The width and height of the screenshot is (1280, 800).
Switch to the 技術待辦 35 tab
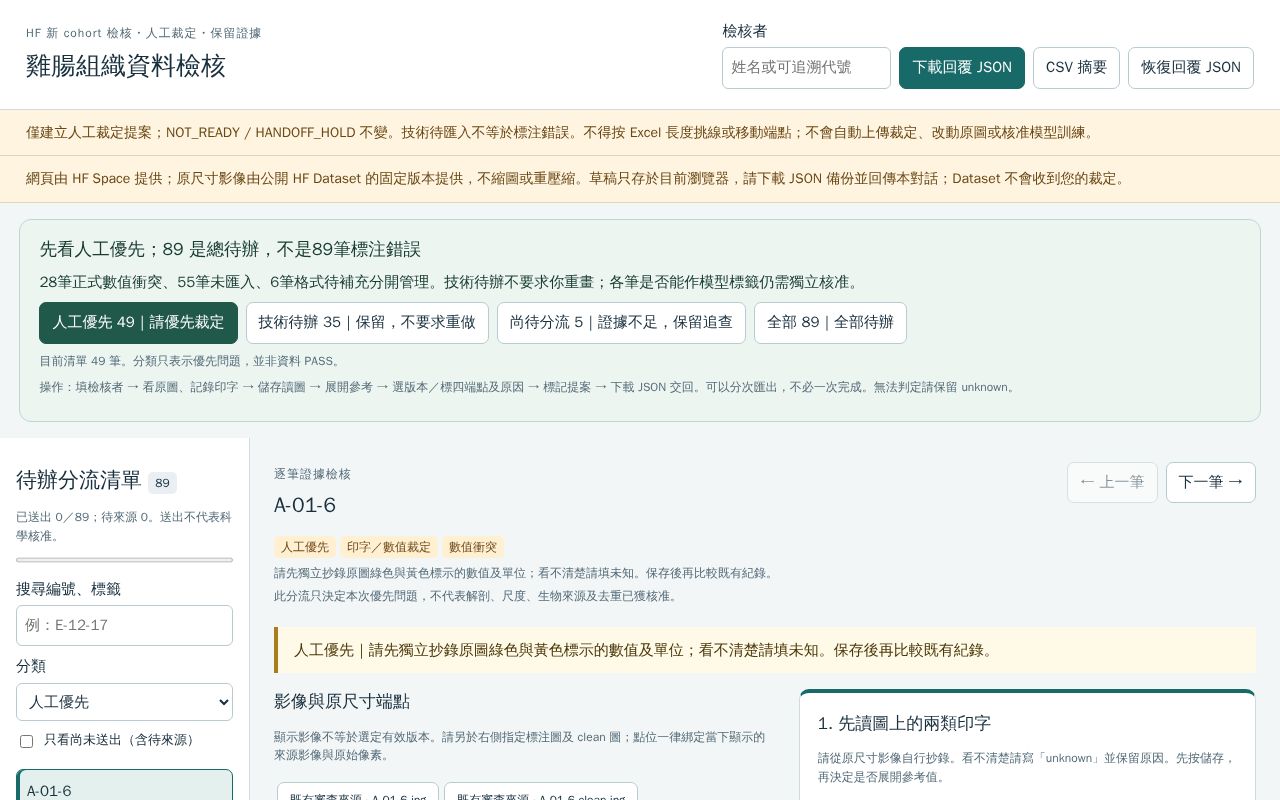[x=367, y=323]
